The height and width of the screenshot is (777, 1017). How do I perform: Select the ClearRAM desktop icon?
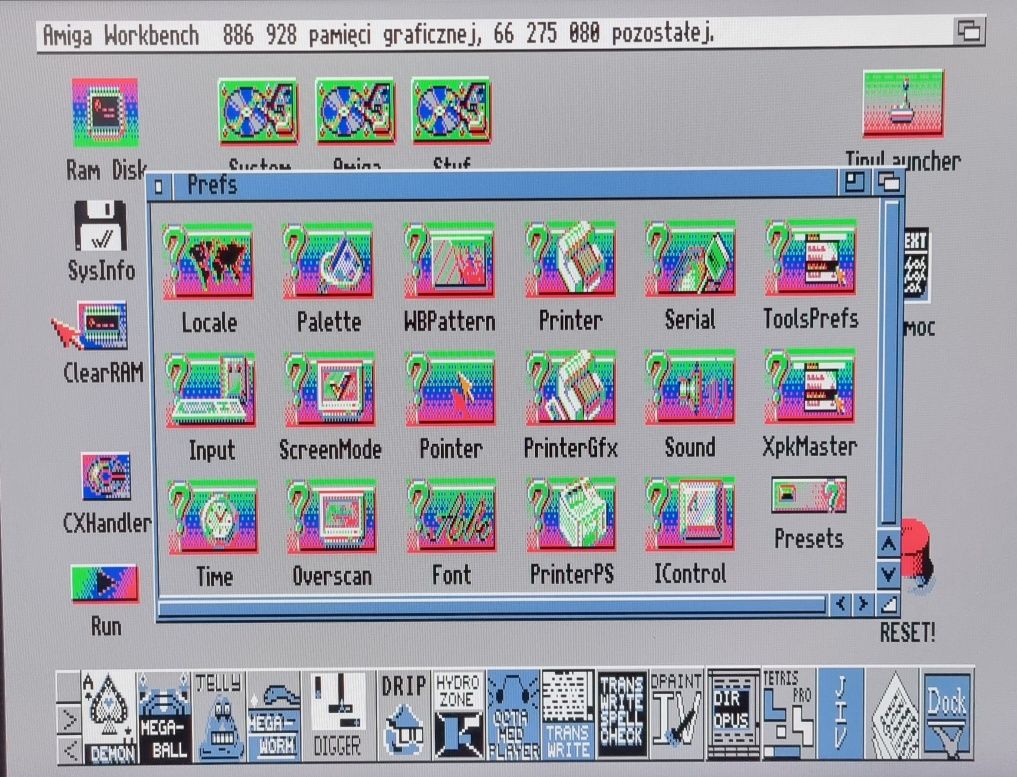pos(102,325)
